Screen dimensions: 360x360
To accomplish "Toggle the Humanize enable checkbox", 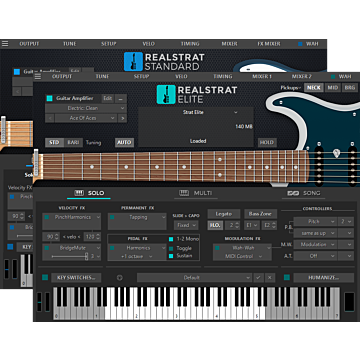I will coord(287,277).
